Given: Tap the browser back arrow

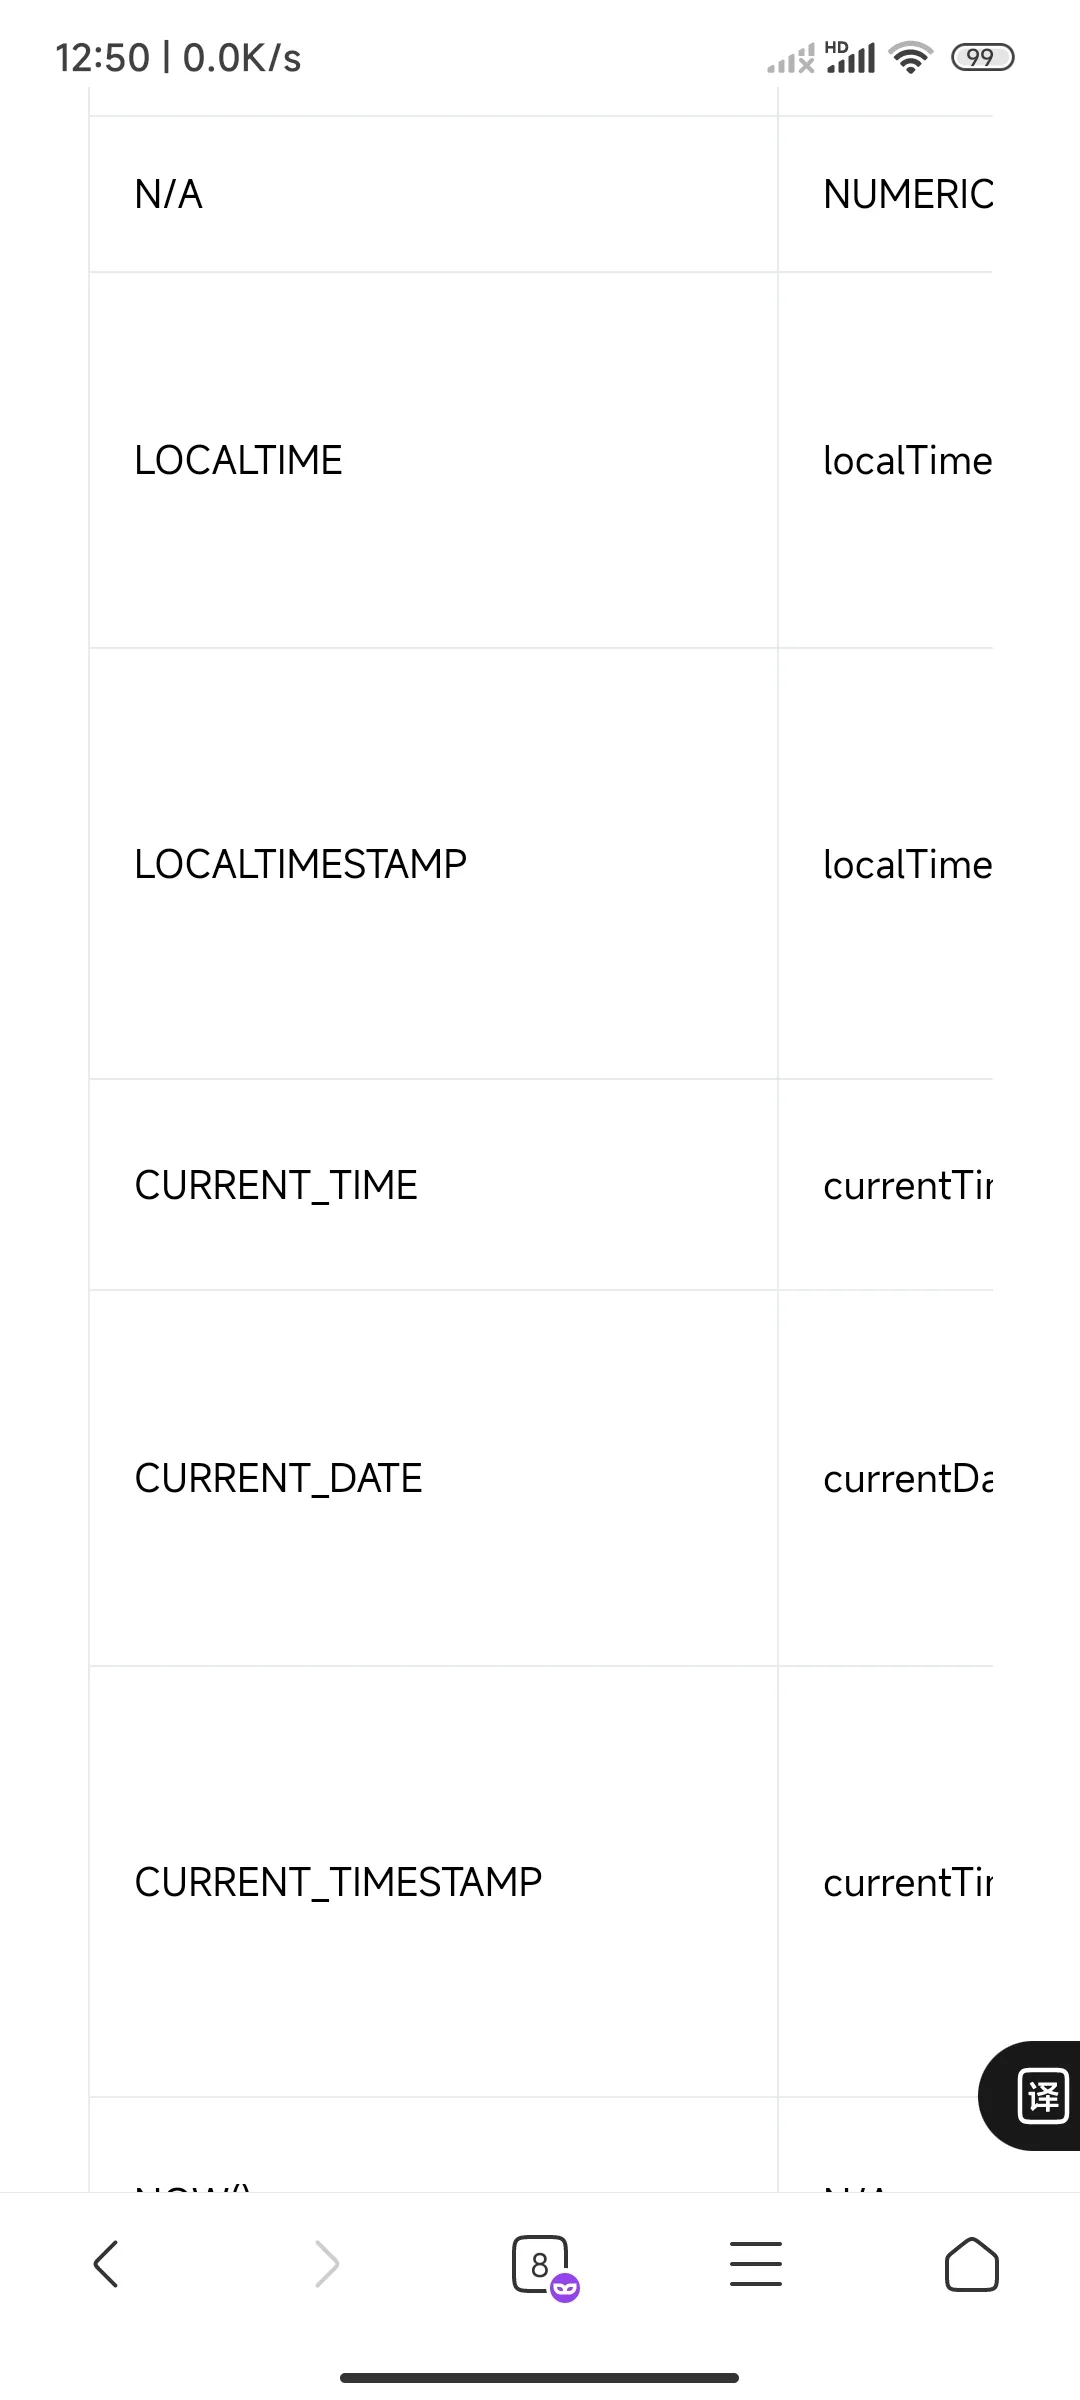Looking at the screenshot, I should coord(106,2263).
